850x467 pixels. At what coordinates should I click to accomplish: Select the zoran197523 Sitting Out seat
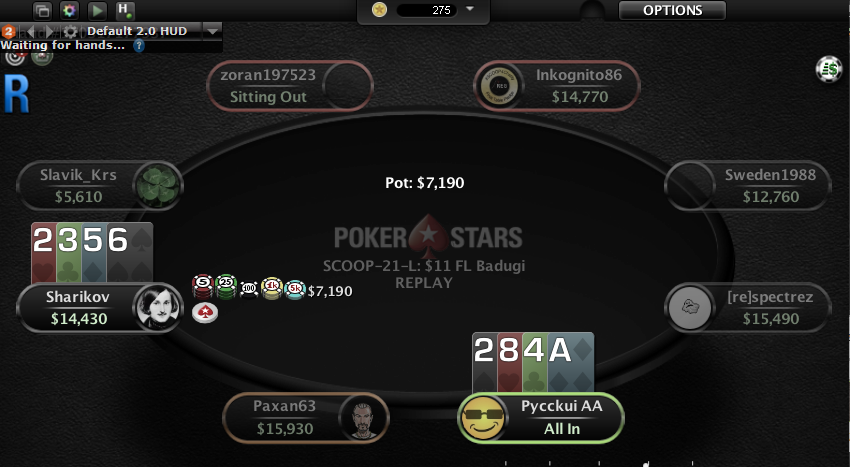click(290, 86)
